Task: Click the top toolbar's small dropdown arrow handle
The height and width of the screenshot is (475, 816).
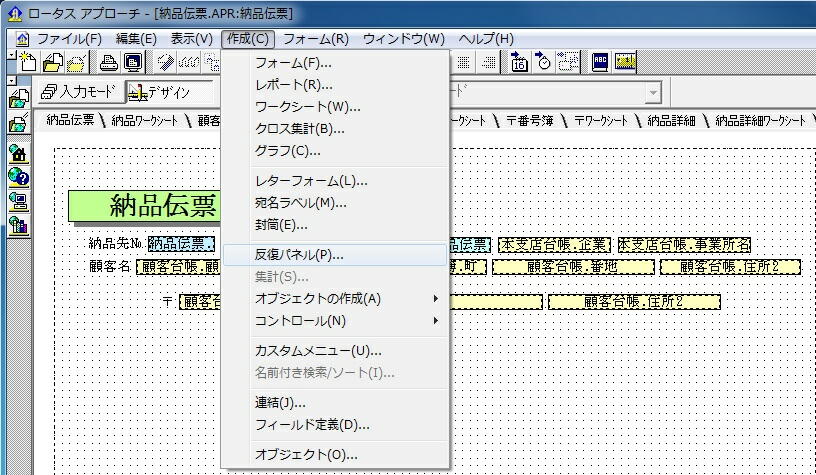Action: coord(12,54)
